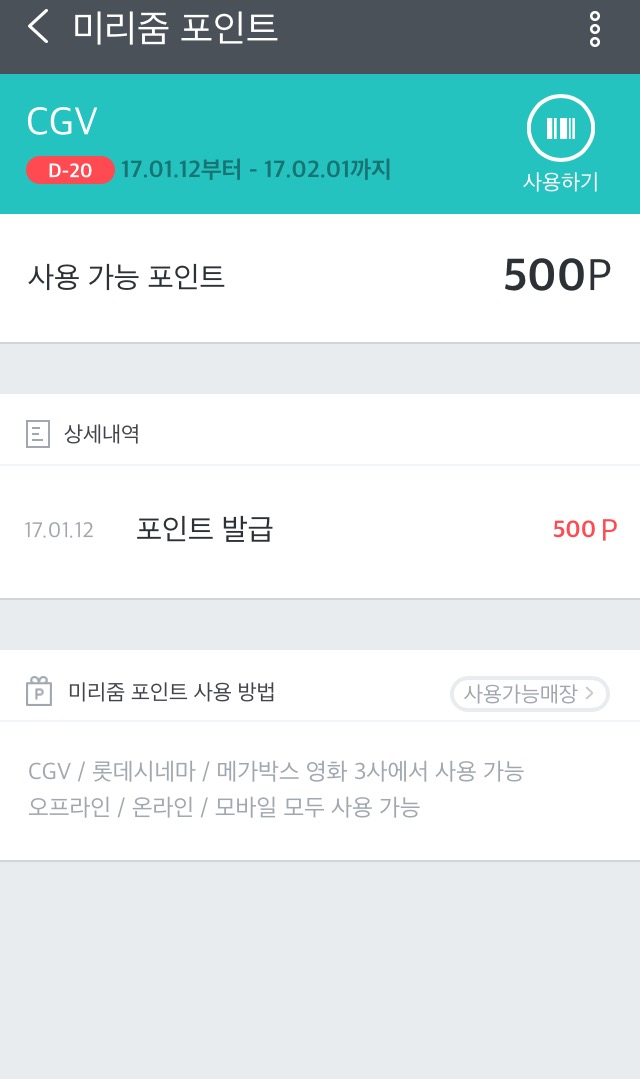The height and width of the screenshot is (1079, 640).
Task: Tap the red D-20 badge
Action: coord(70,170)
